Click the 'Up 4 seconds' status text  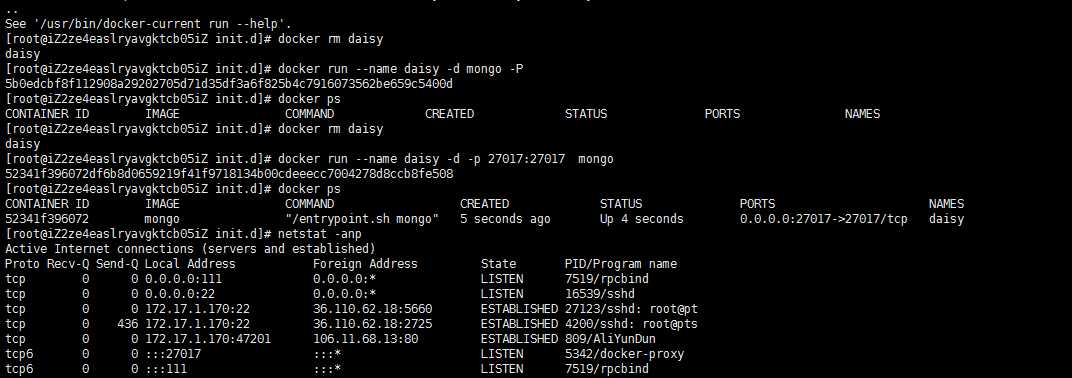pyautogui.click(x=641, y=219)
